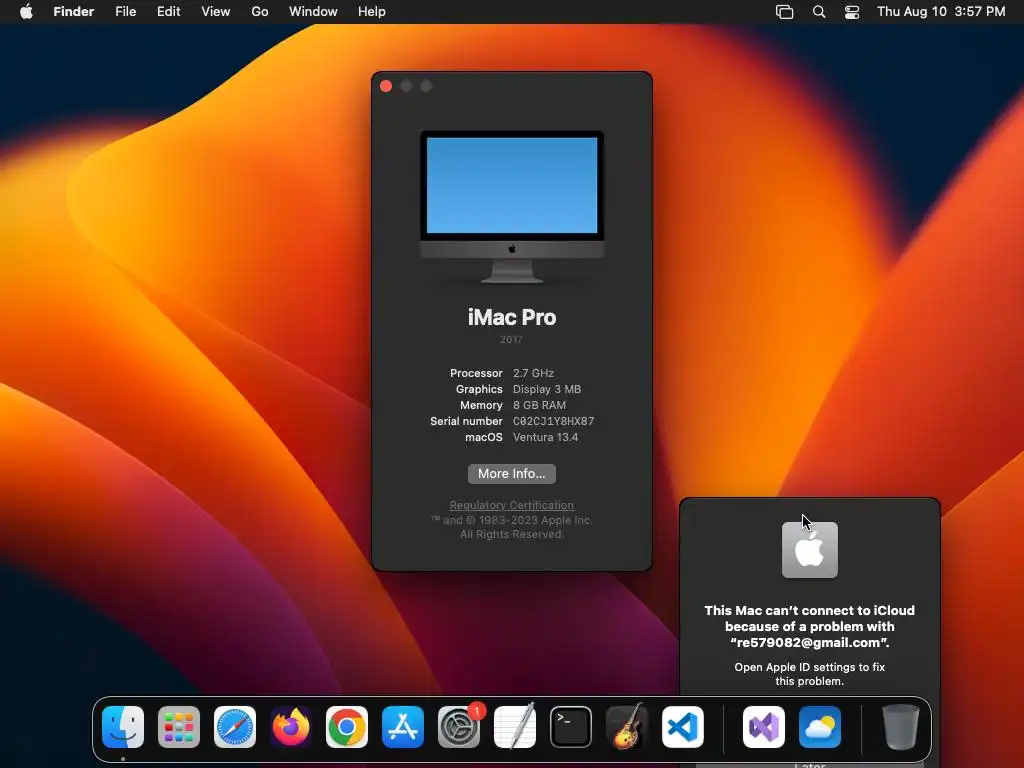Click the 8 GB RAM memory value
Screen dimensions: 1024x768
pos(539,406)
